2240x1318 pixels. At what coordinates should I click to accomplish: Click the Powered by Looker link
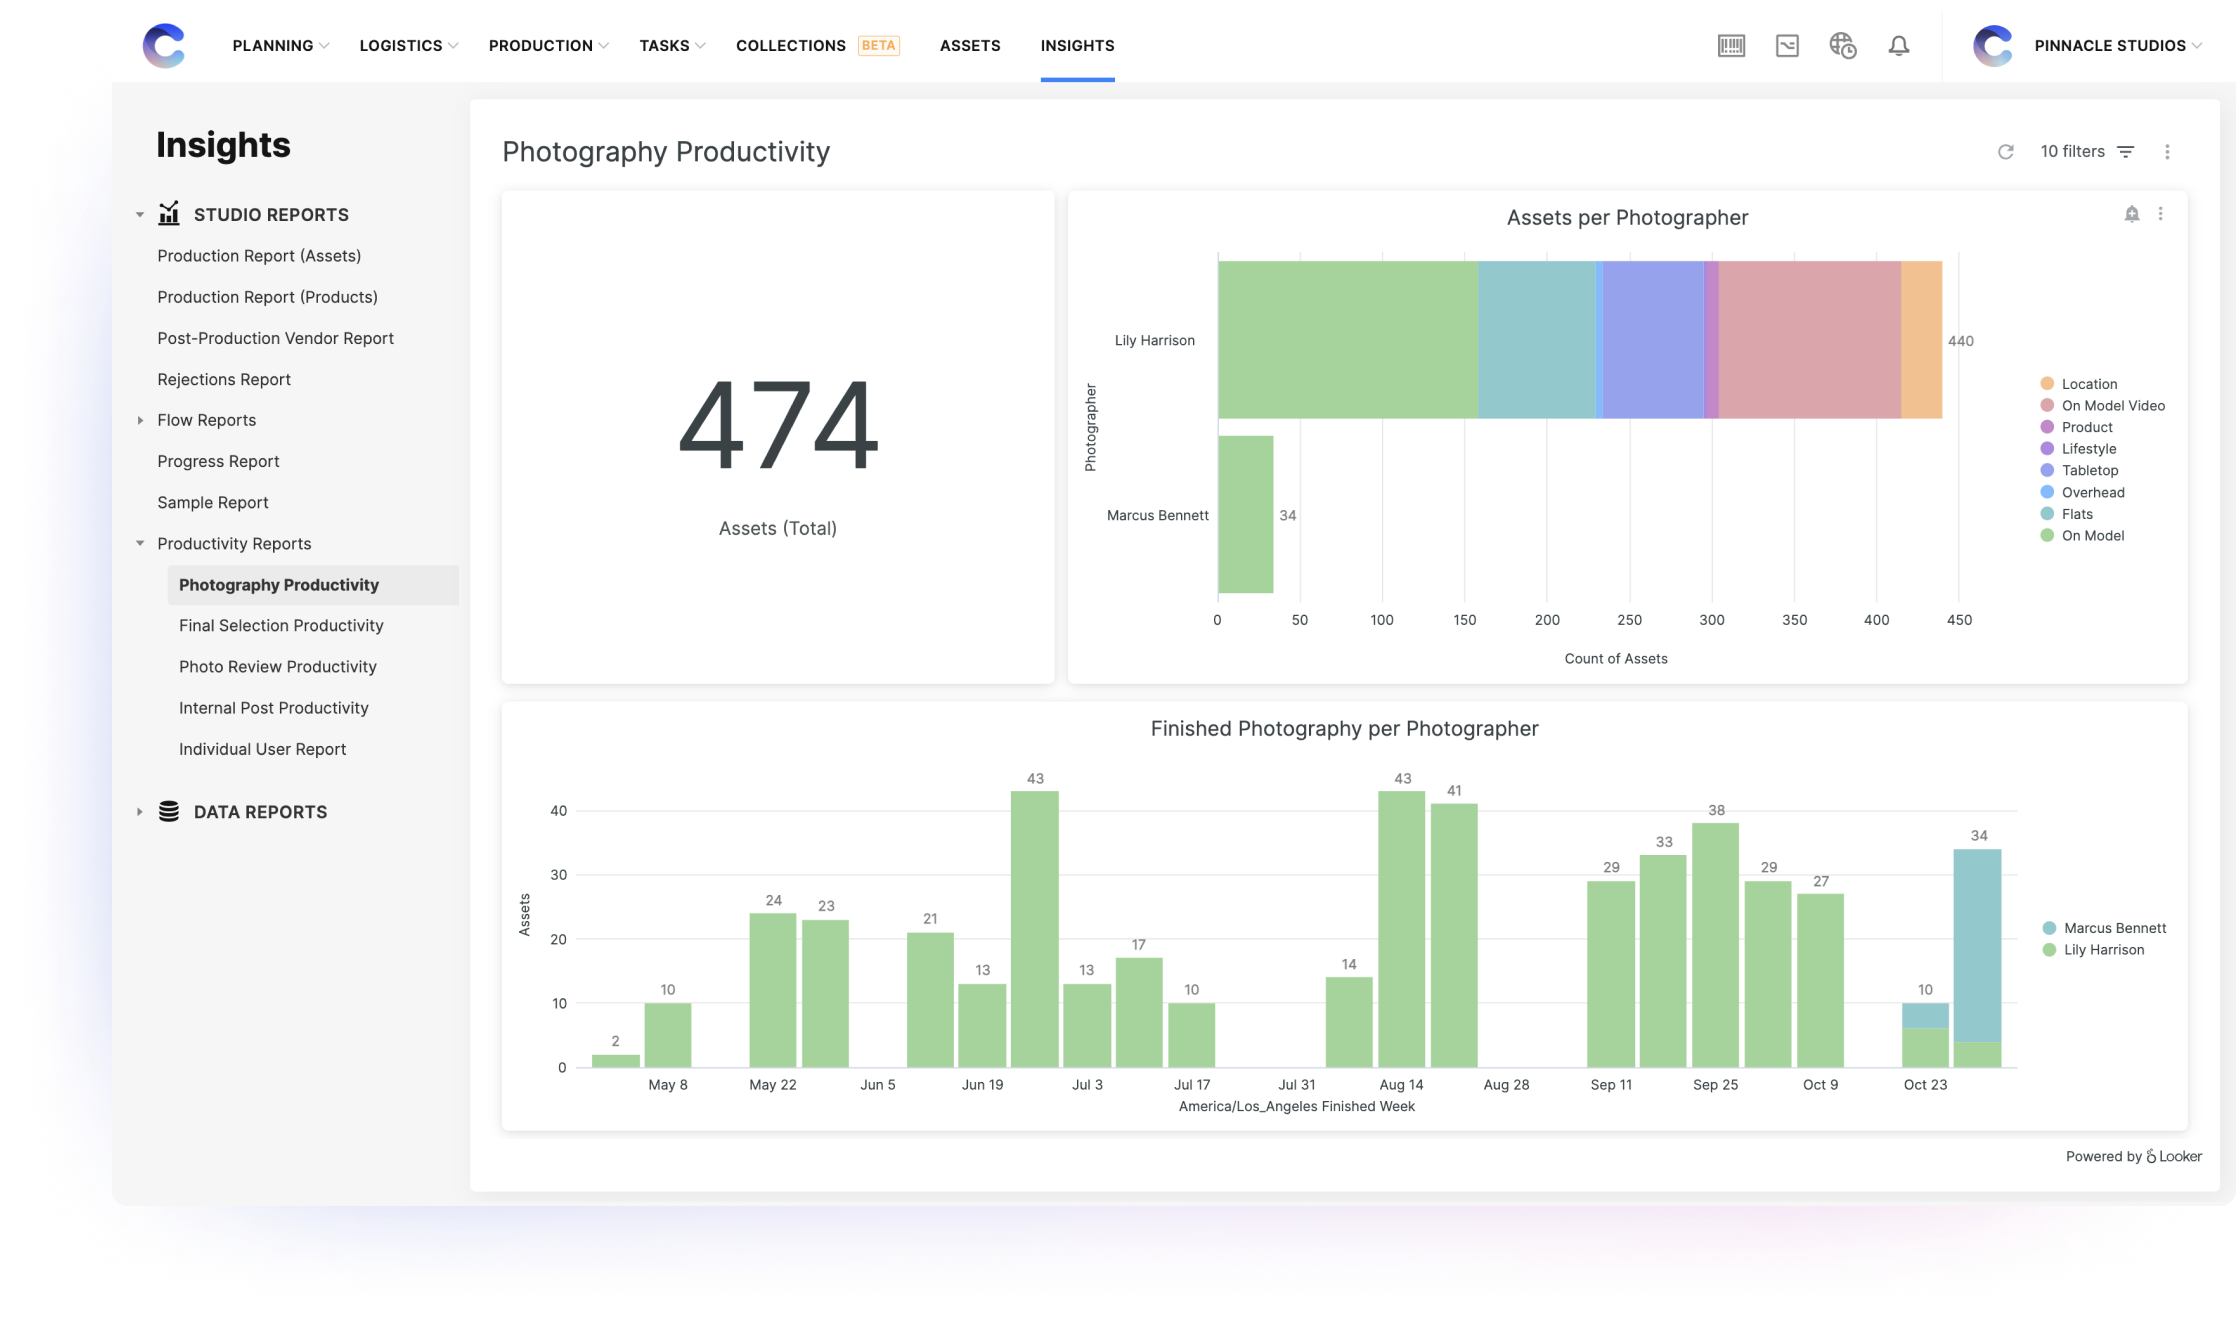(2132, 1155)
